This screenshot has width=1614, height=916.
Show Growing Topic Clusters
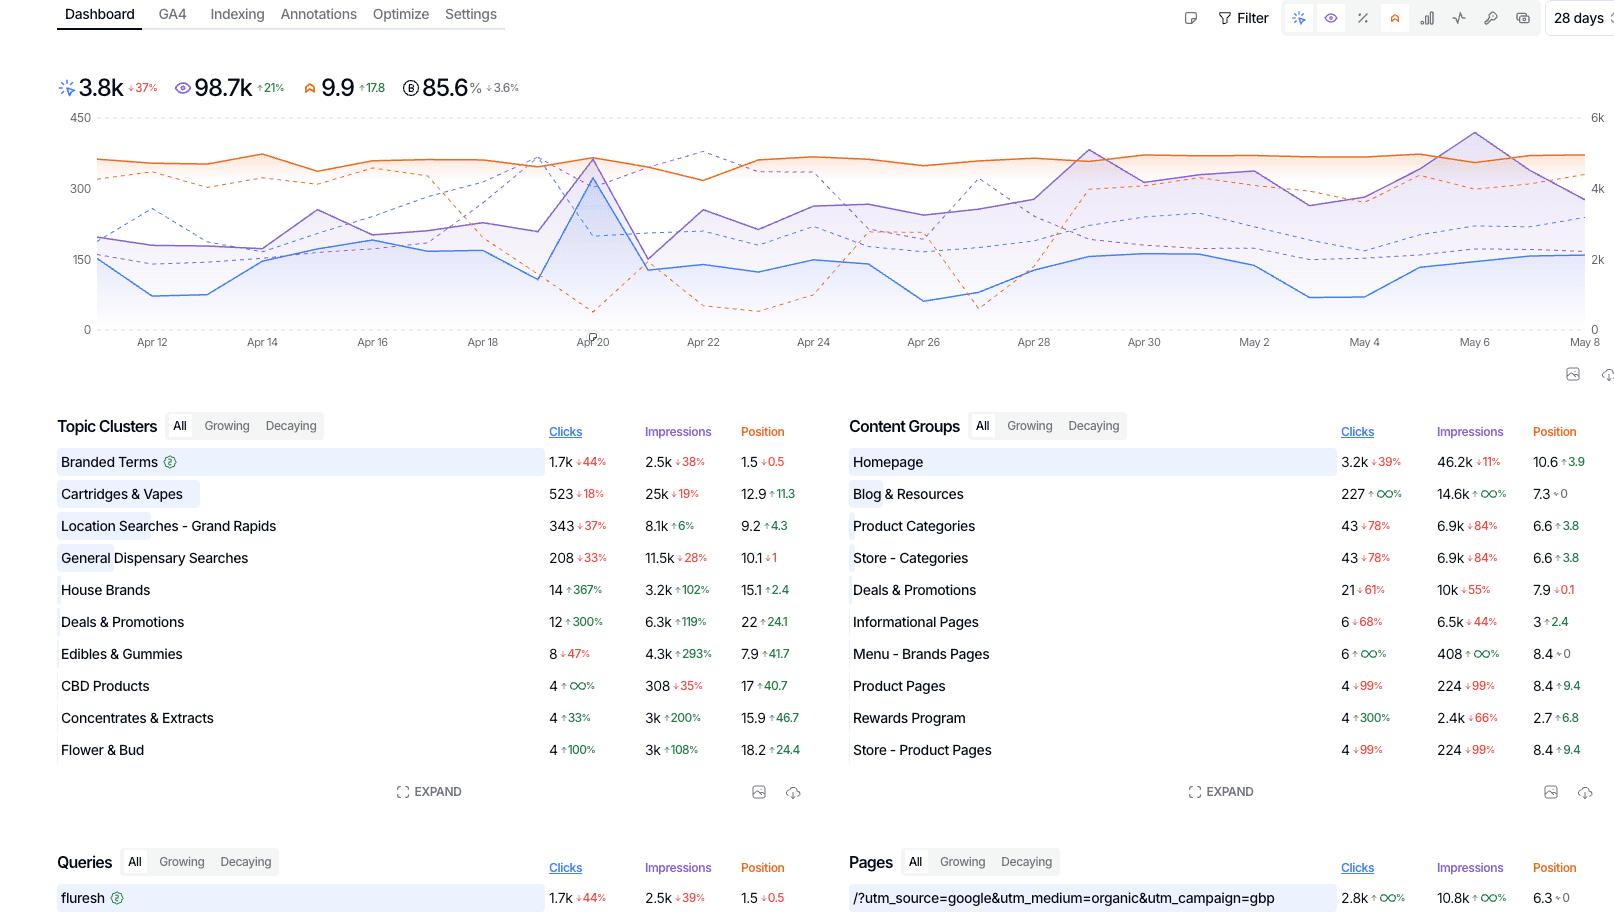(227, 426)
